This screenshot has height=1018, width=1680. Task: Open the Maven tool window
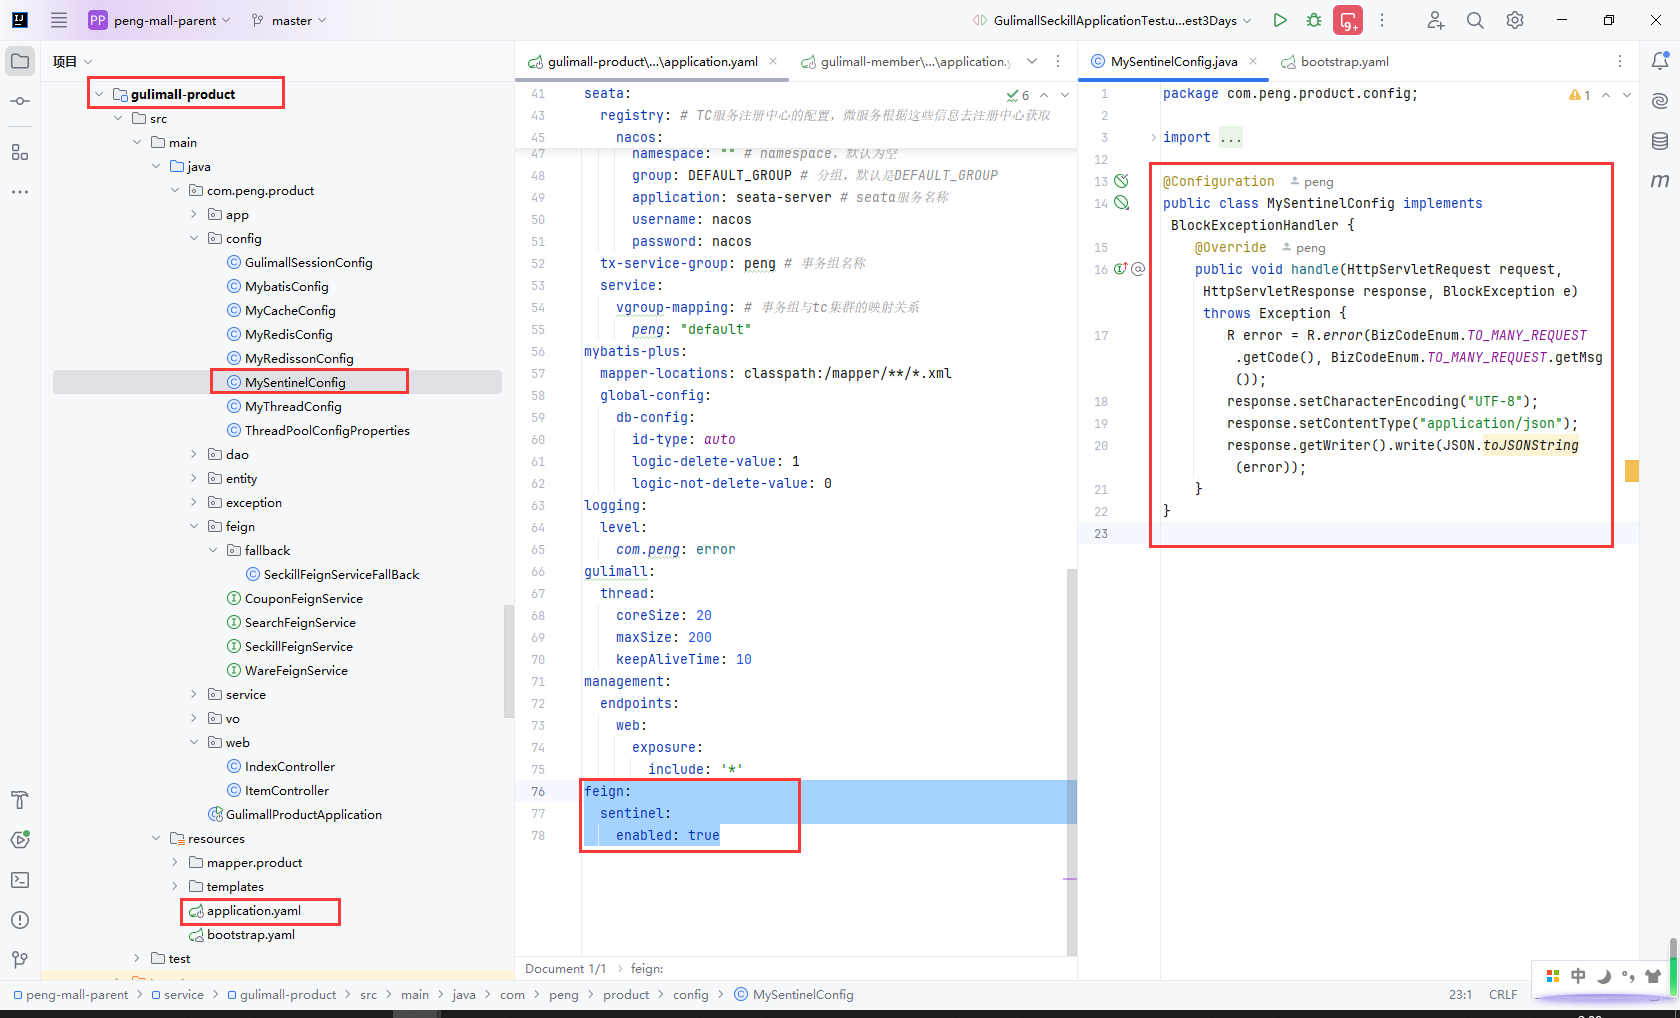1660,181
